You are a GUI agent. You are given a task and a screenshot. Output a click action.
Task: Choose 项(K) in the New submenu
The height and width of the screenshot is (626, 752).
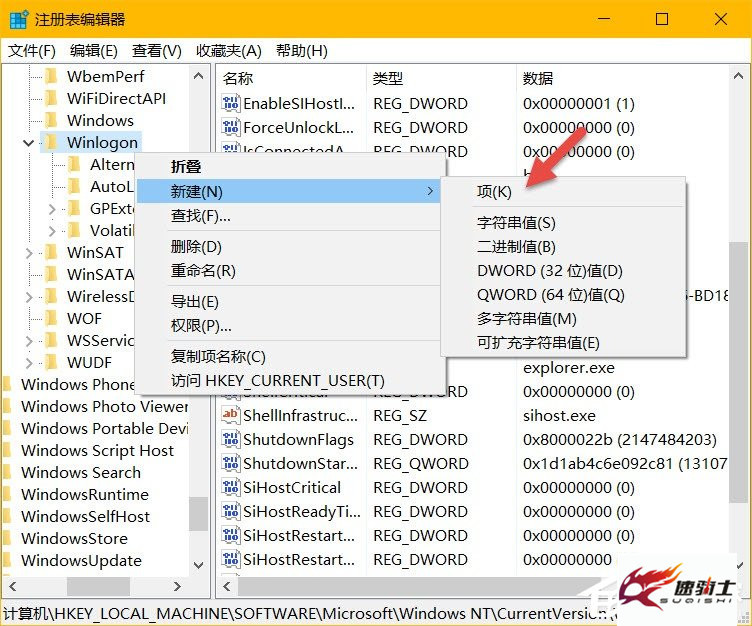tap(494, 192)
